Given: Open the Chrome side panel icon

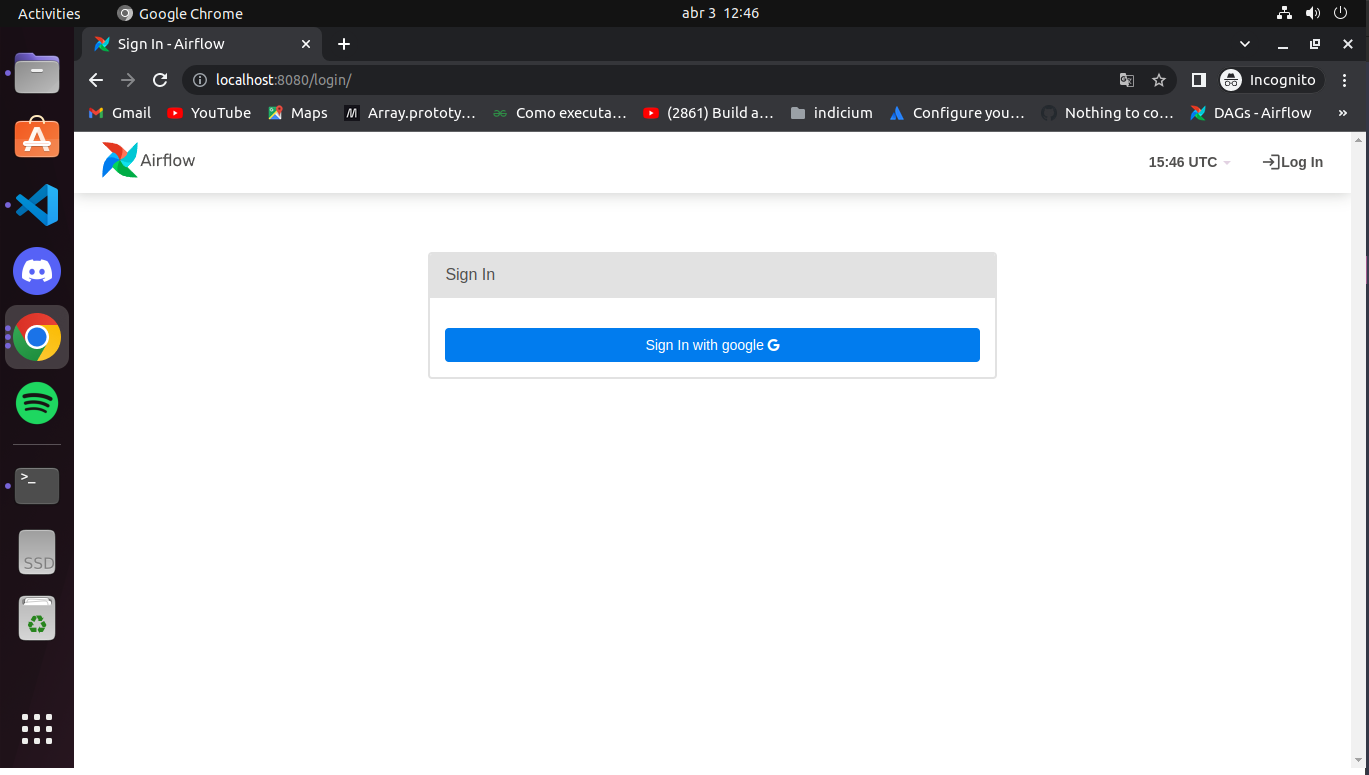Looking at the screenshot, I should [x=1198, y=80].
